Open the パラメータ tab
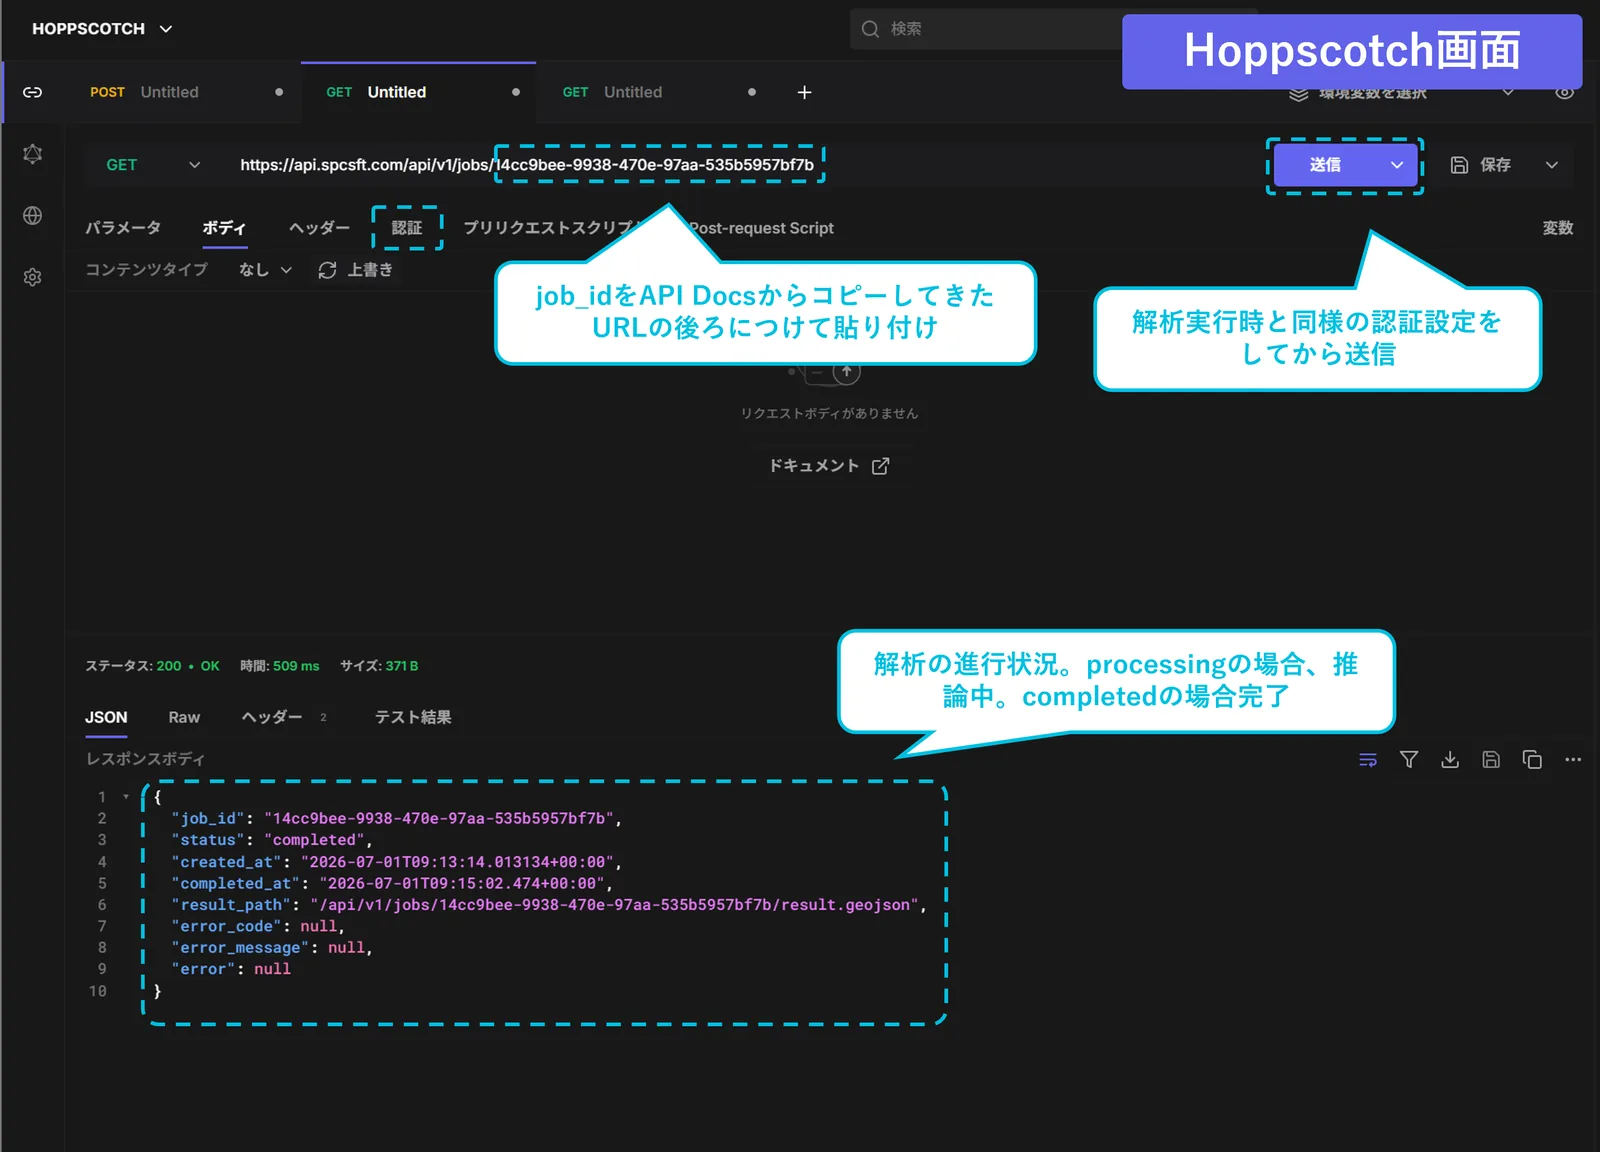Image resolution: width=1600 pixels, height=1152 pixels. [123, 228]
